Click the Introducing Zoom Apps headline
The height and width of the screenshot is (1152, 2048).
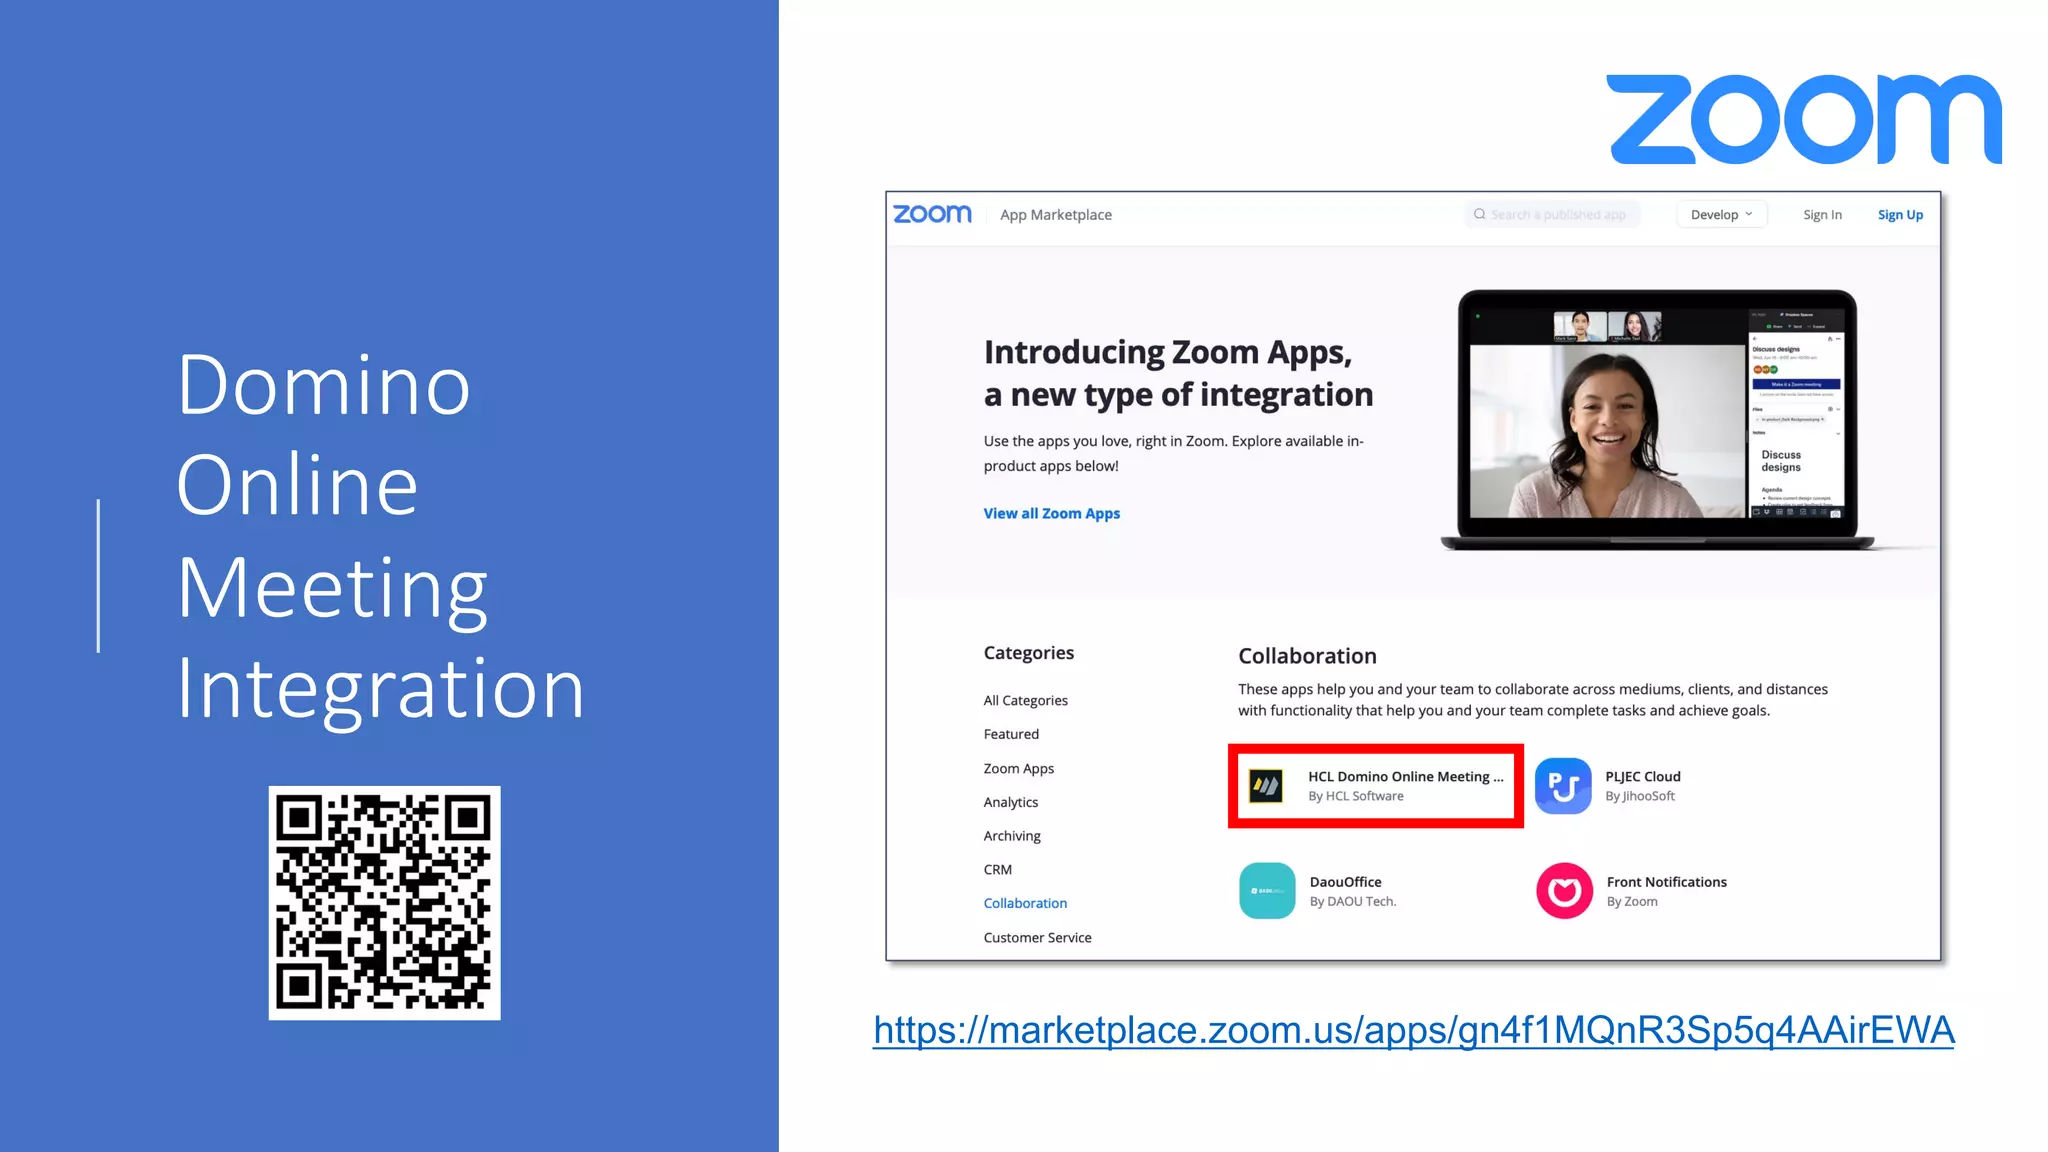click(x=1178, y=373)
